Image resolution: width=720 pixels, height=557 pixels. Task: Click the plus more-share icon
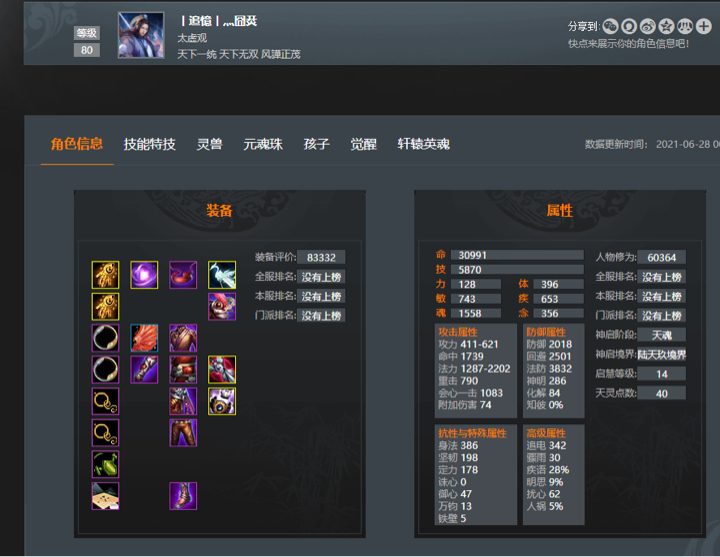[x=703, y=27]
